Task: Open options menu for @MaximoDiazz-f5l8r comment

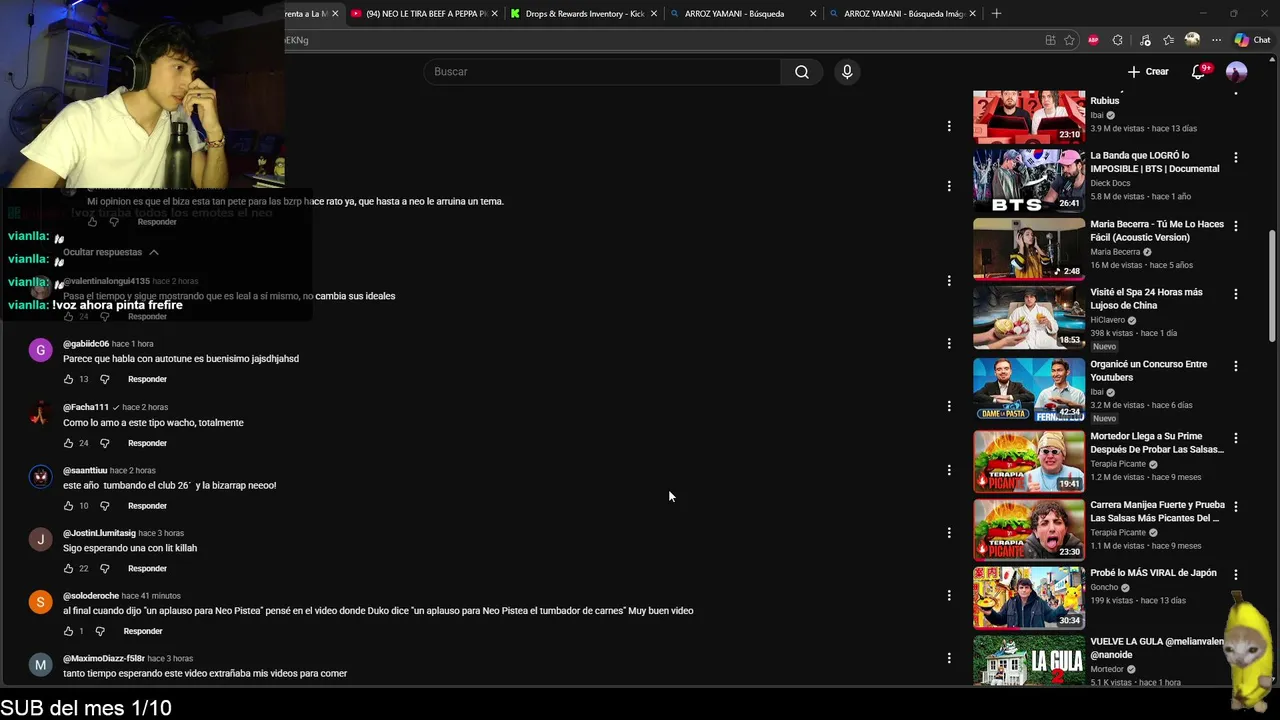Action: 949,658
